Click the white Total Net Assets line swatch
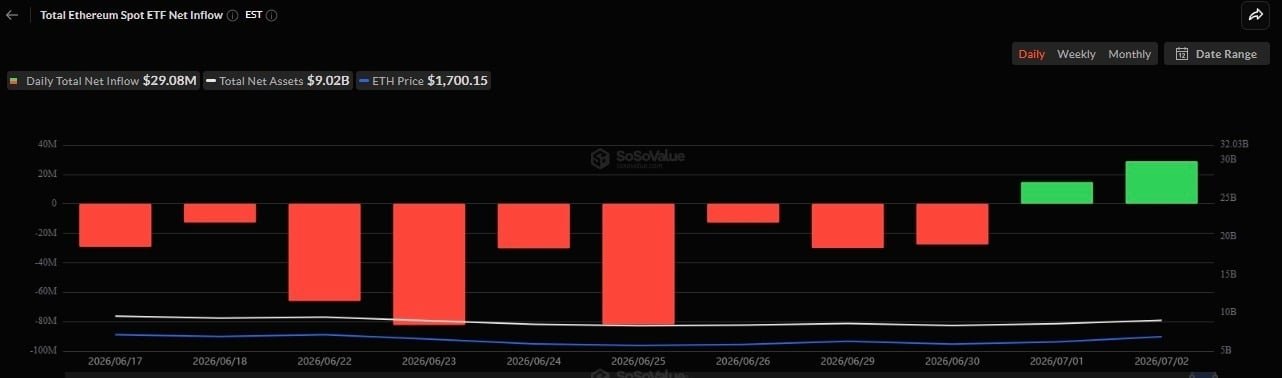 point(211,81)
